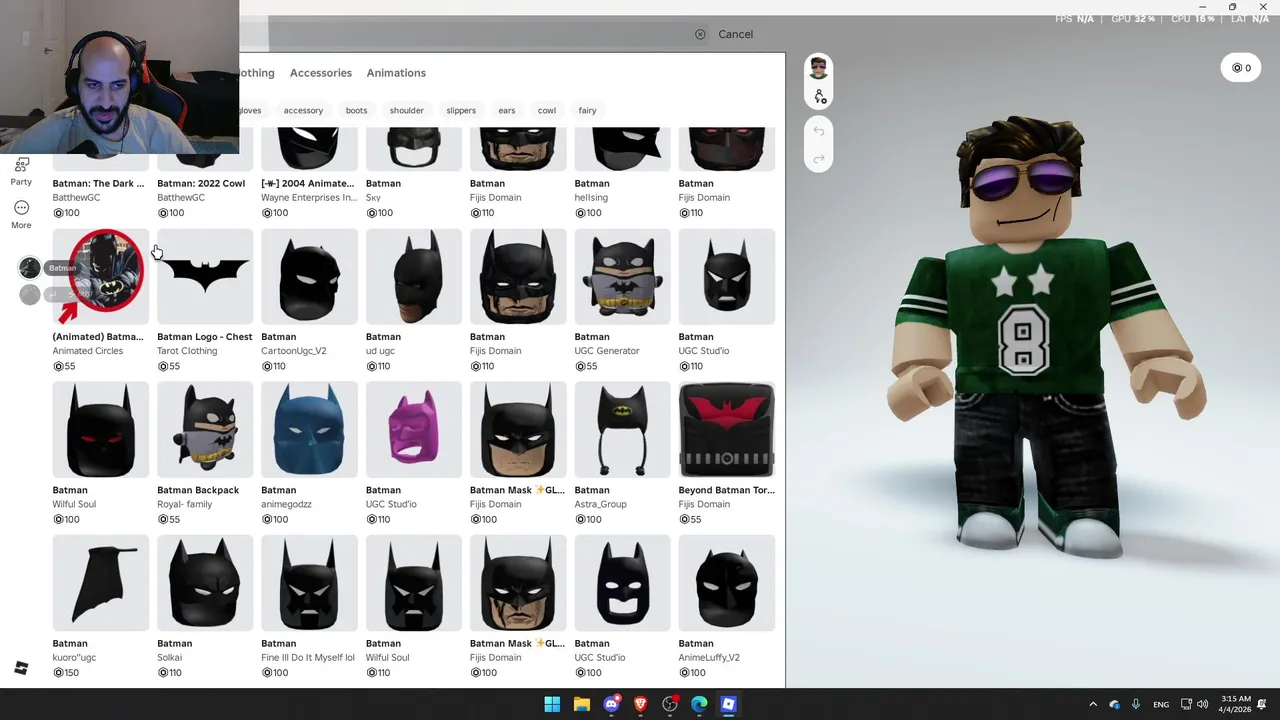Select the Beyond Batman Torso item

[x=727, y=430]
